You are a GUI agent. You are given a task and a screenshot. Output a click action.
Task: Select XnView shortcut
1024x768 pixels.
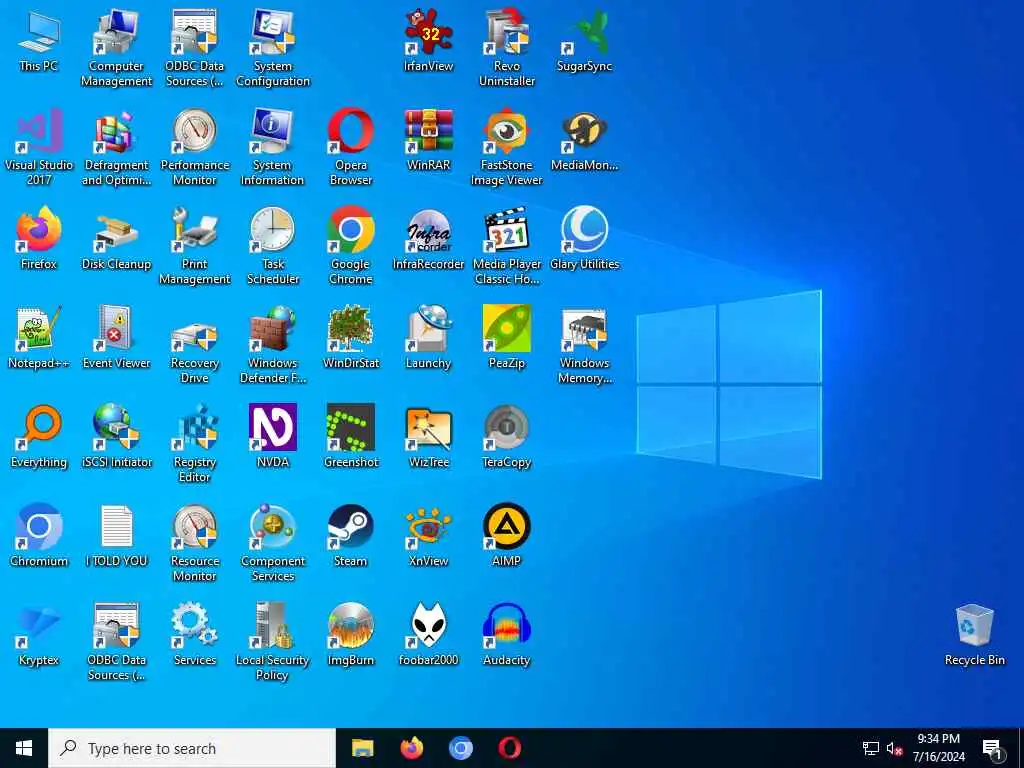tap(428, 535)
